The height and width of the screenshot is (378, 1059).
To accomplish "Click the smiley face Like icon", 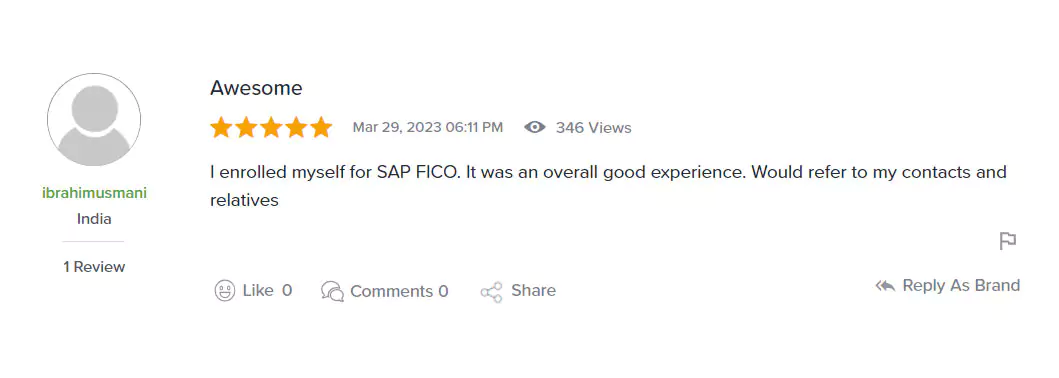I will 224,291.
